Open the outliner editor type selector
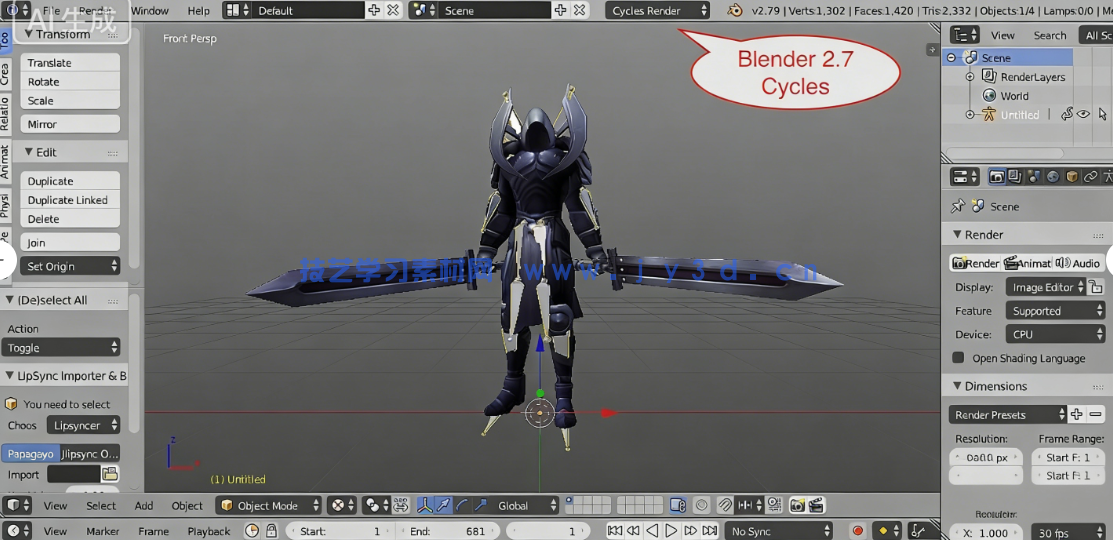1113x540 pixels. 965,35
